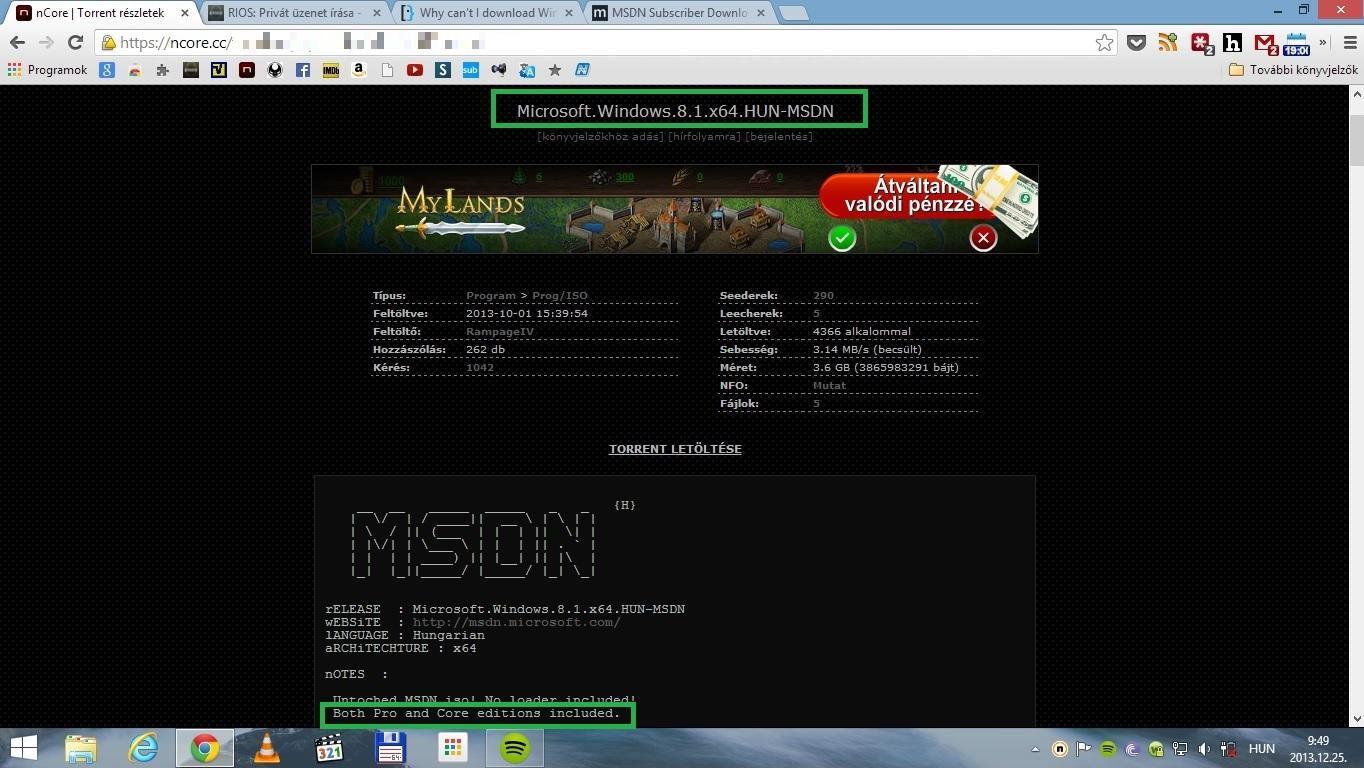This screenshot has height=768, width=1364.
Task: Click the black 'h' extension icon
Action: point(1232,43)
